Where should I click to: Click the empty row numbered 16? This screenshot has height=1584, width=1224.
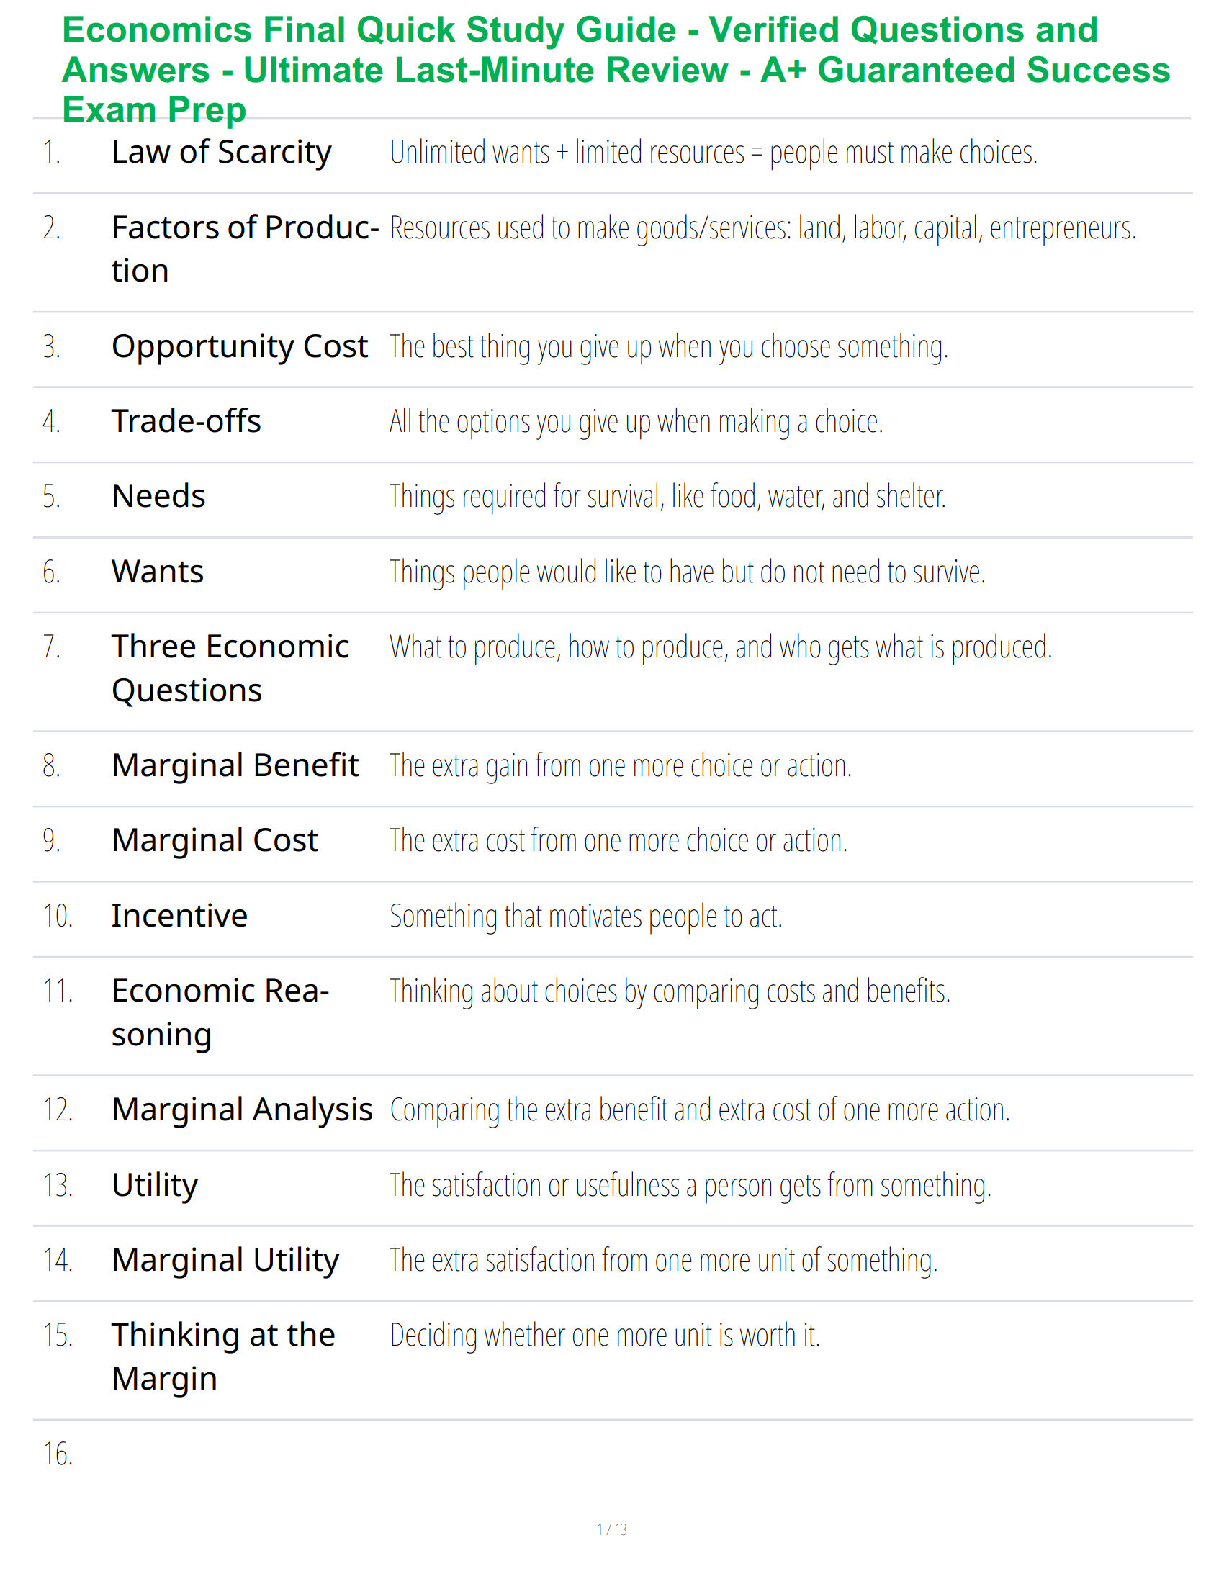pyautogui.click(x=612, y=1453)
